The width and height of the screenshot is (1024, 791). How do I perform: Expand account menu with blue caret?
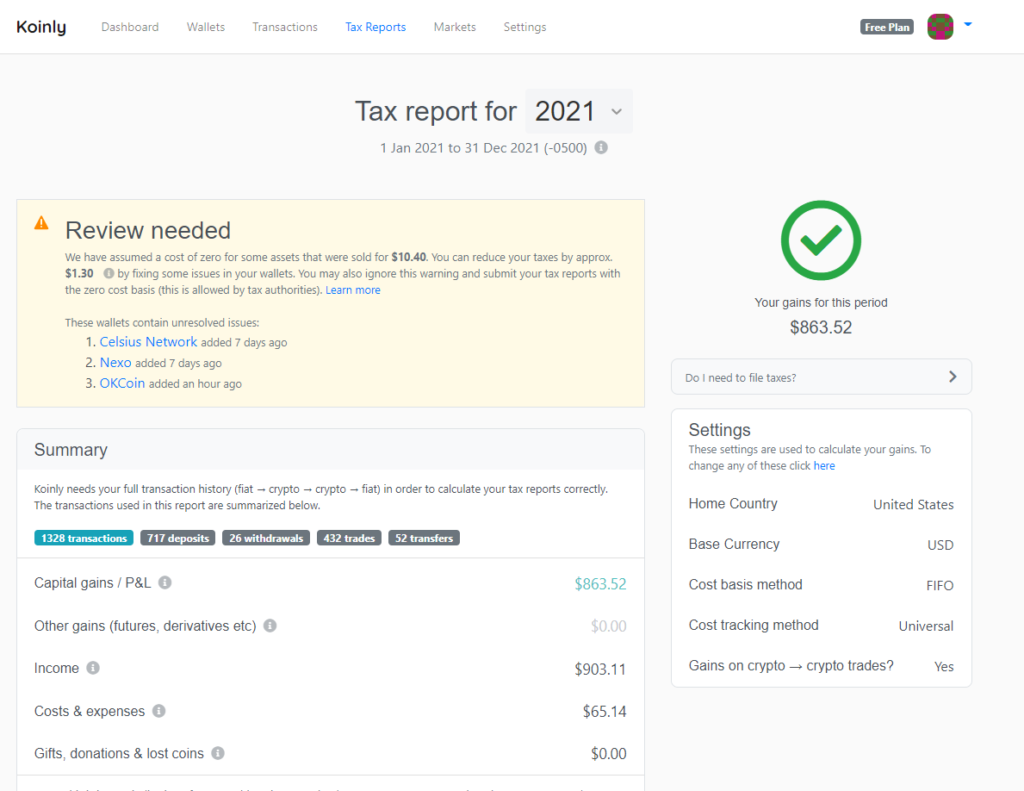[x=968, y=25]
